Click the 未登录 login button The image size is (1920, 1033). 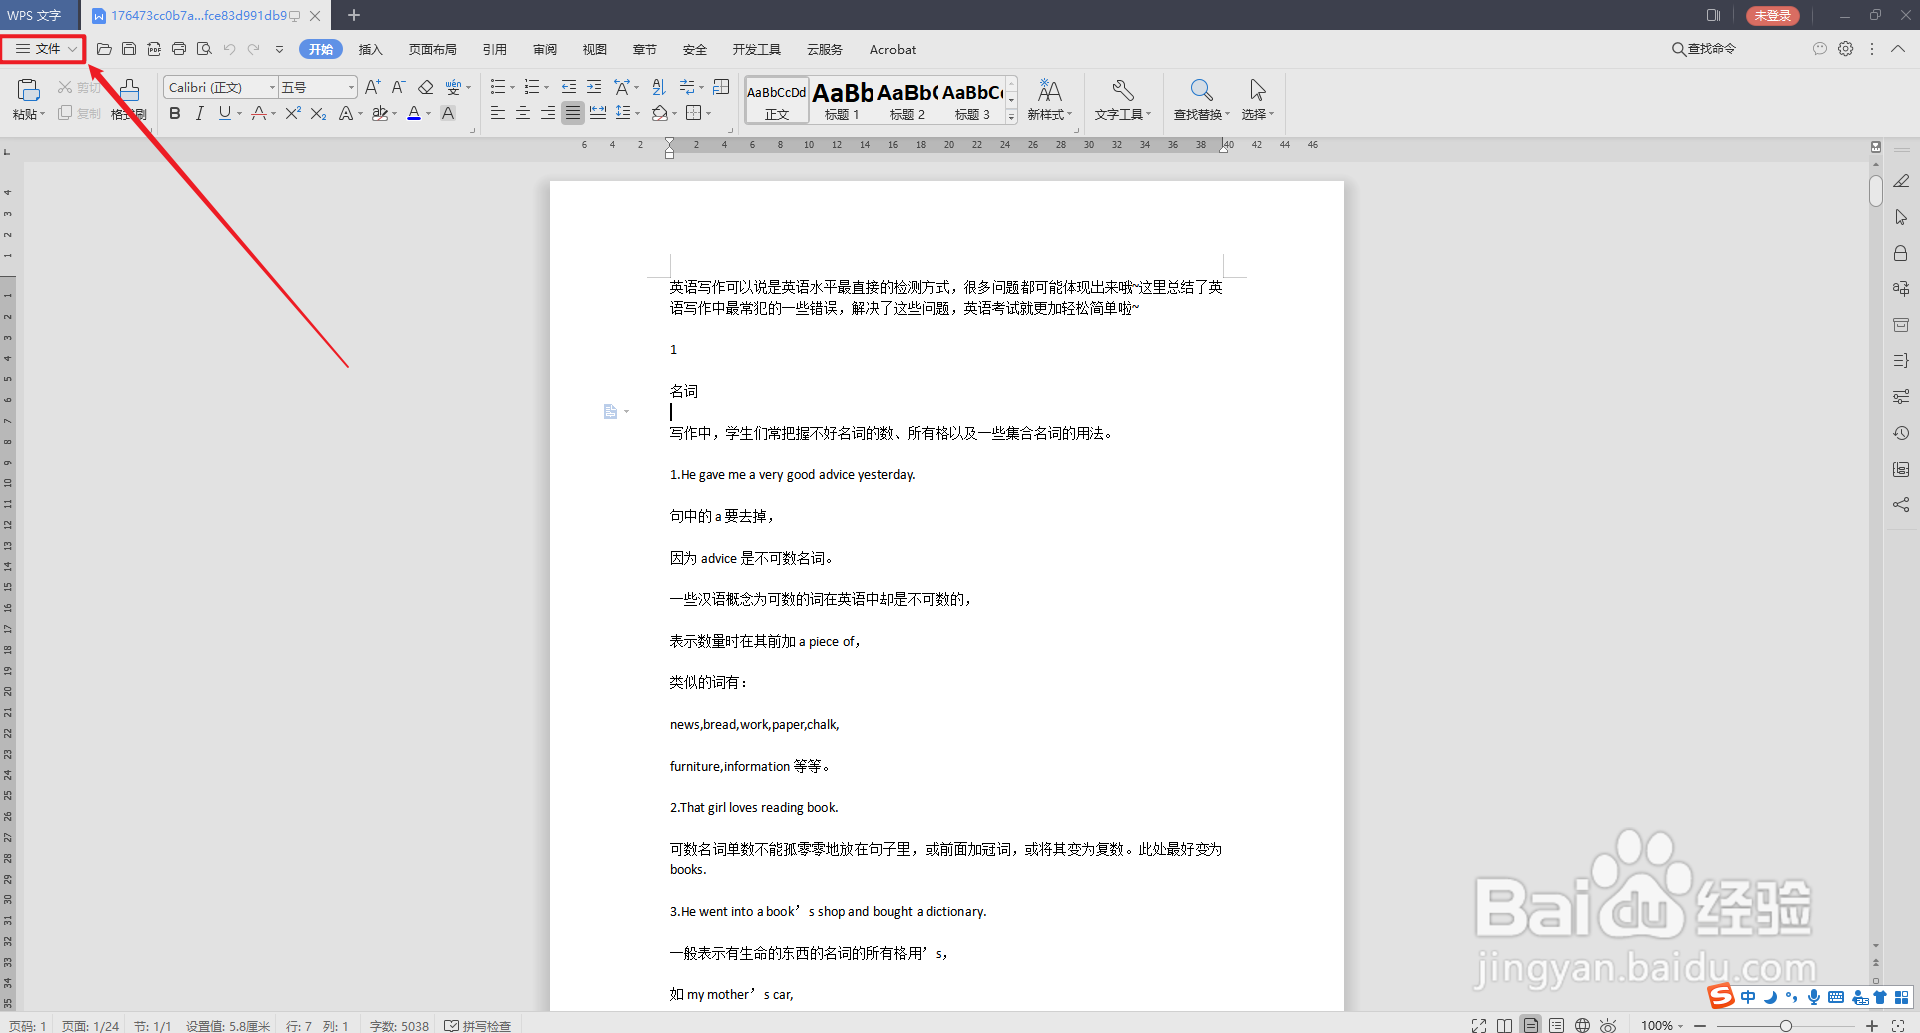1772,15
